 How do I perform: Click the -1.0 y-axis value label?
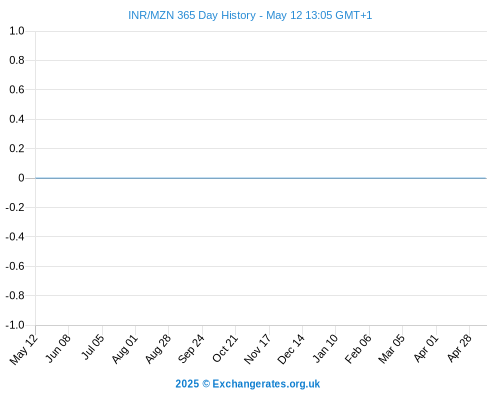point(15,325)
